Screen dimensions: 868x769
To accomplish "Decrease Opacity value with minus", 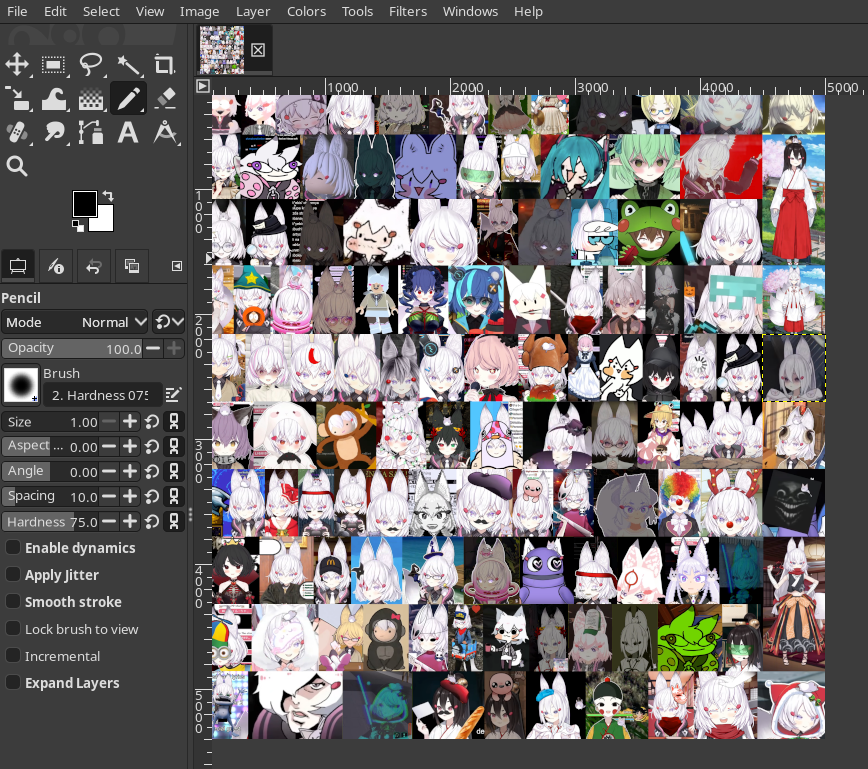I will click(x=153, y=348).
